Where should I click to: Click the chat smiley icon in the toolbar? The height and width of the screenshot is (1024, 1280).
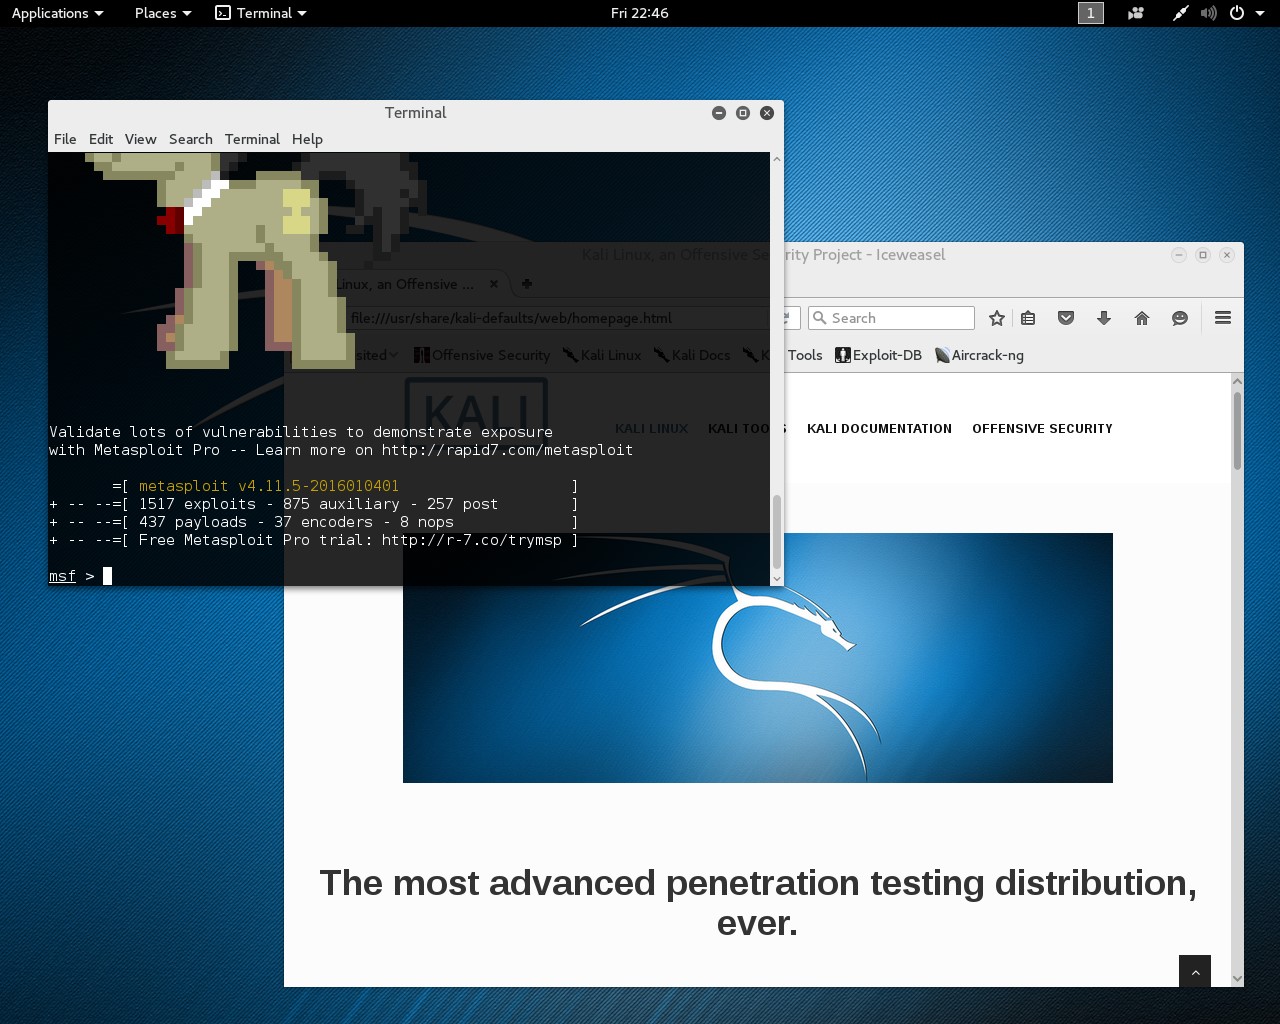point(1180,318)
